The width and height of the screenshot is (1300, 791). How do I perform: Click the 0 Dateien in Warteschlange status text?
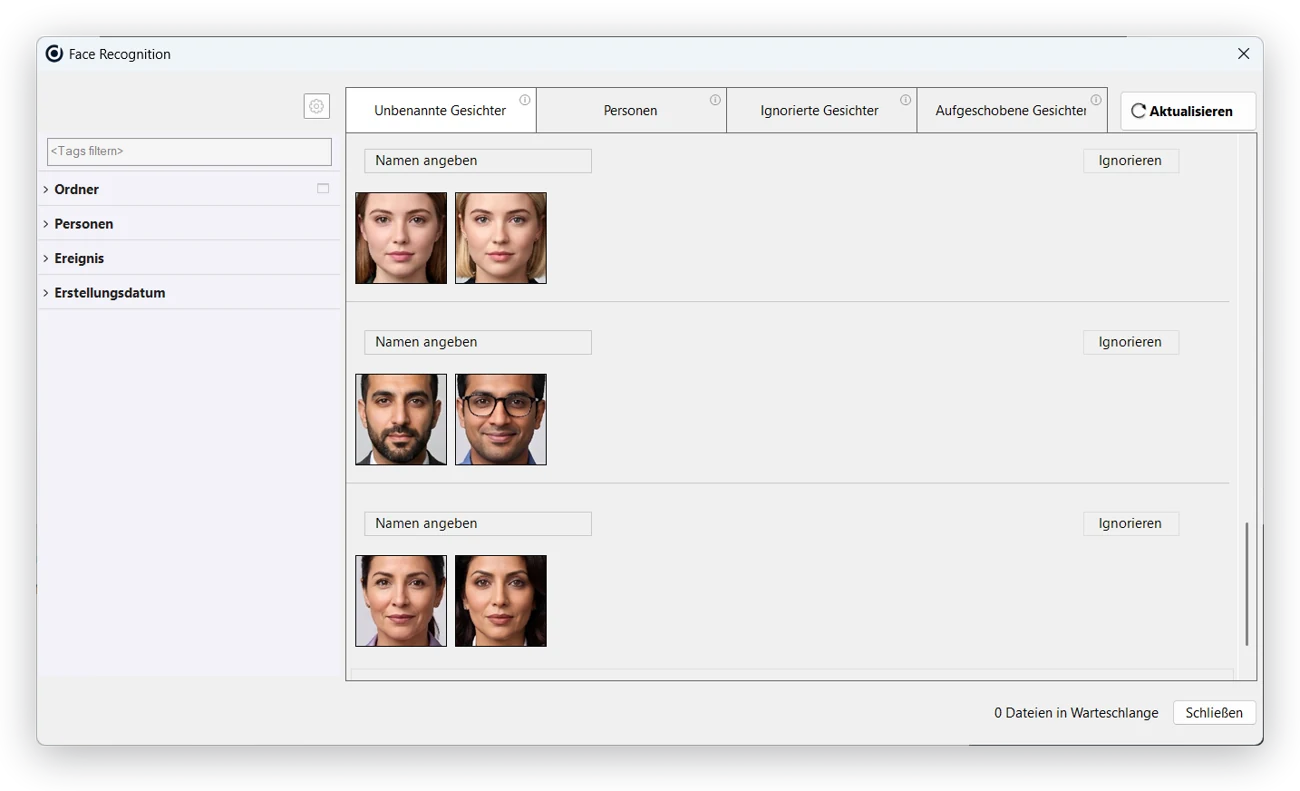(x=1076, y=713)
